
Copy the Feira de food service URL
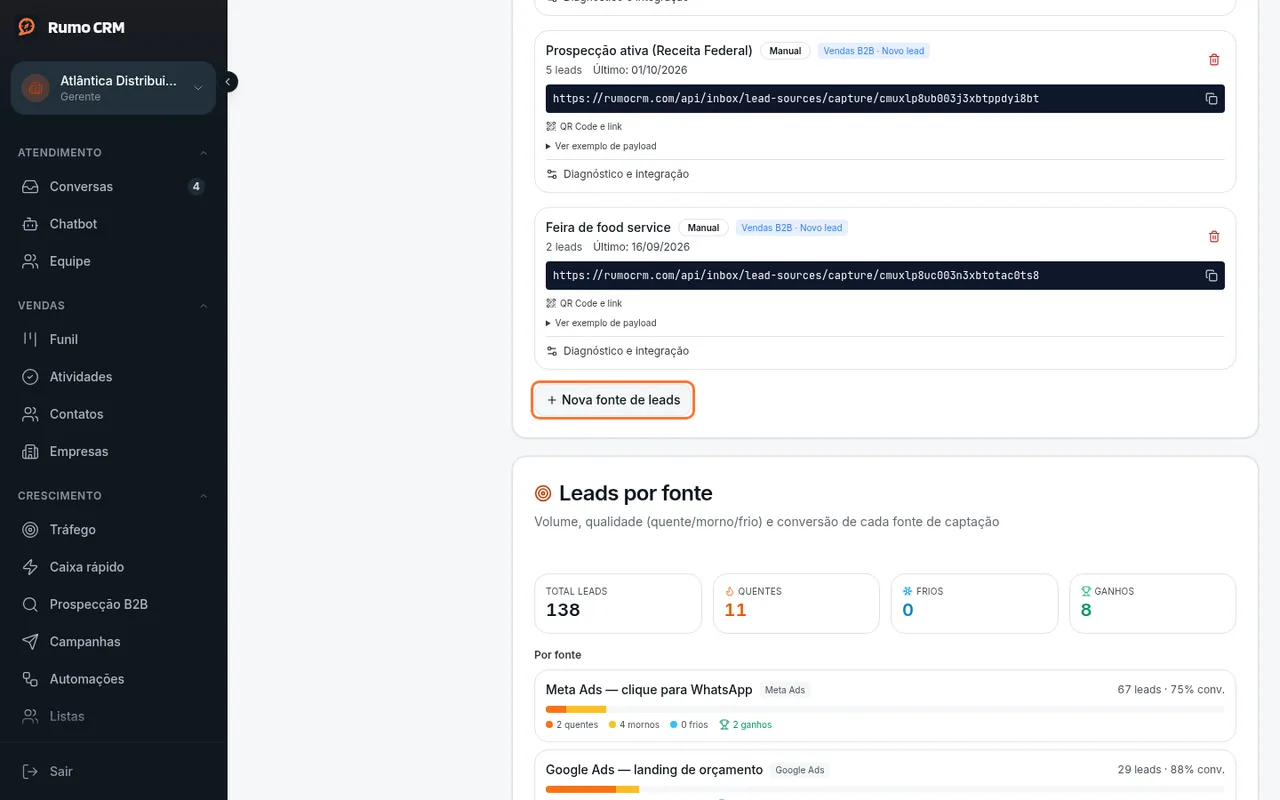[1211, 276]
